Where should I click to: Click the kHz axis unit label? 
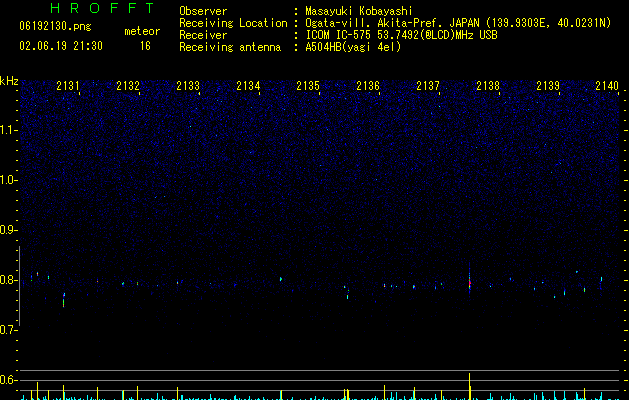pos(9,81)
